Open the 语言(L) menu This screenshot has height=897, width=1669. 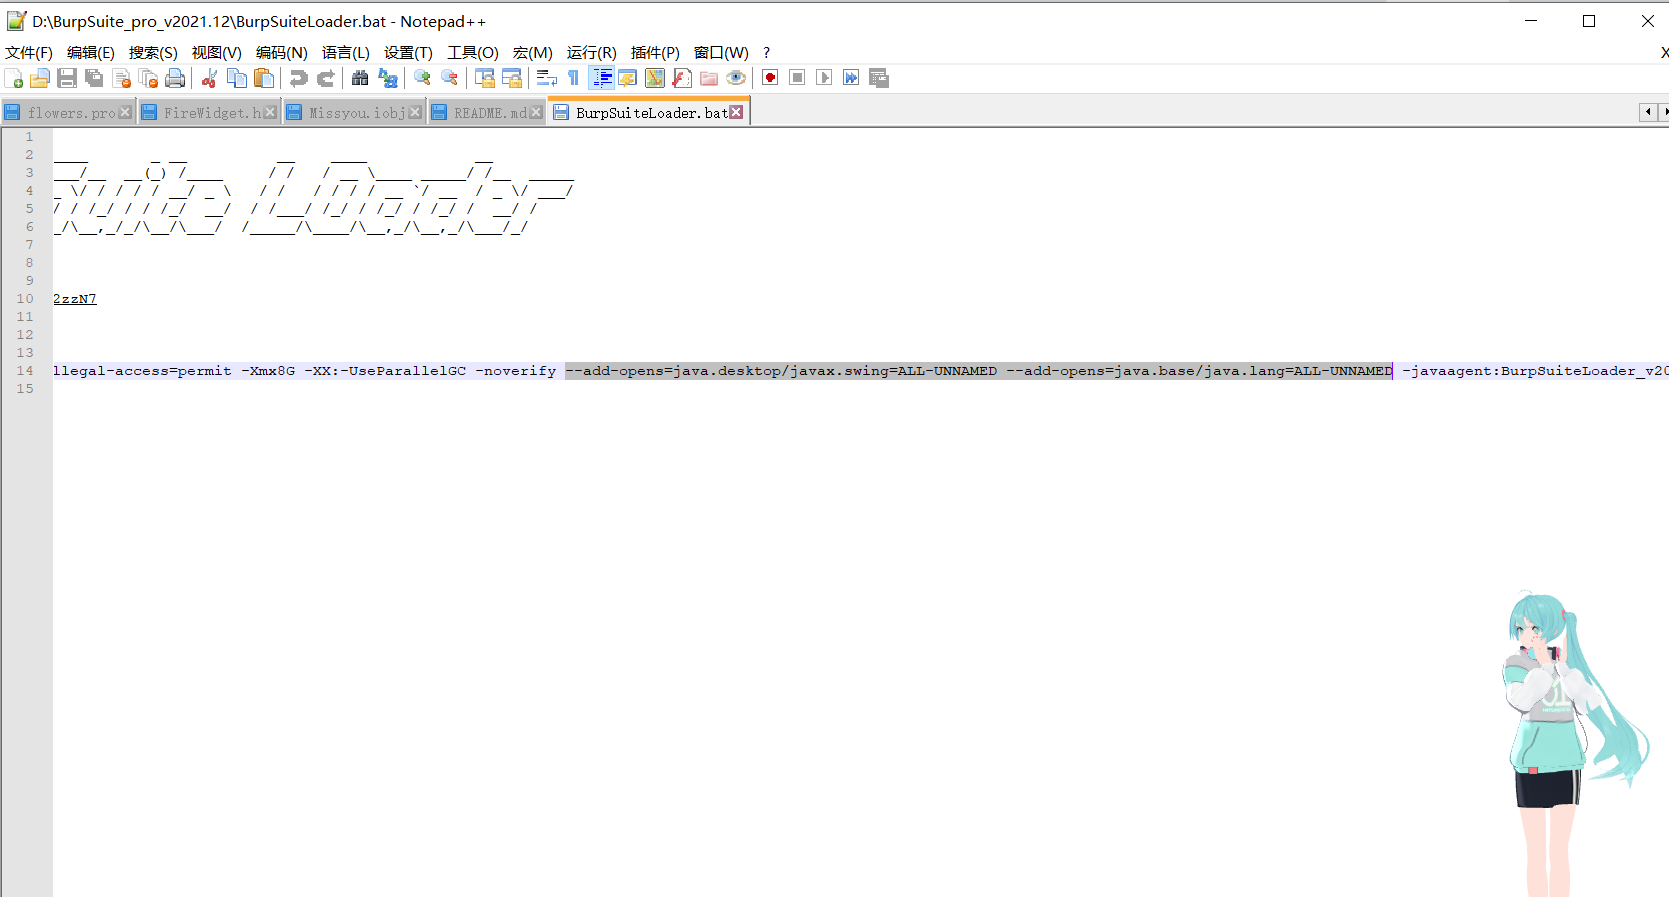pyautogui.click(x=346, y=52)
